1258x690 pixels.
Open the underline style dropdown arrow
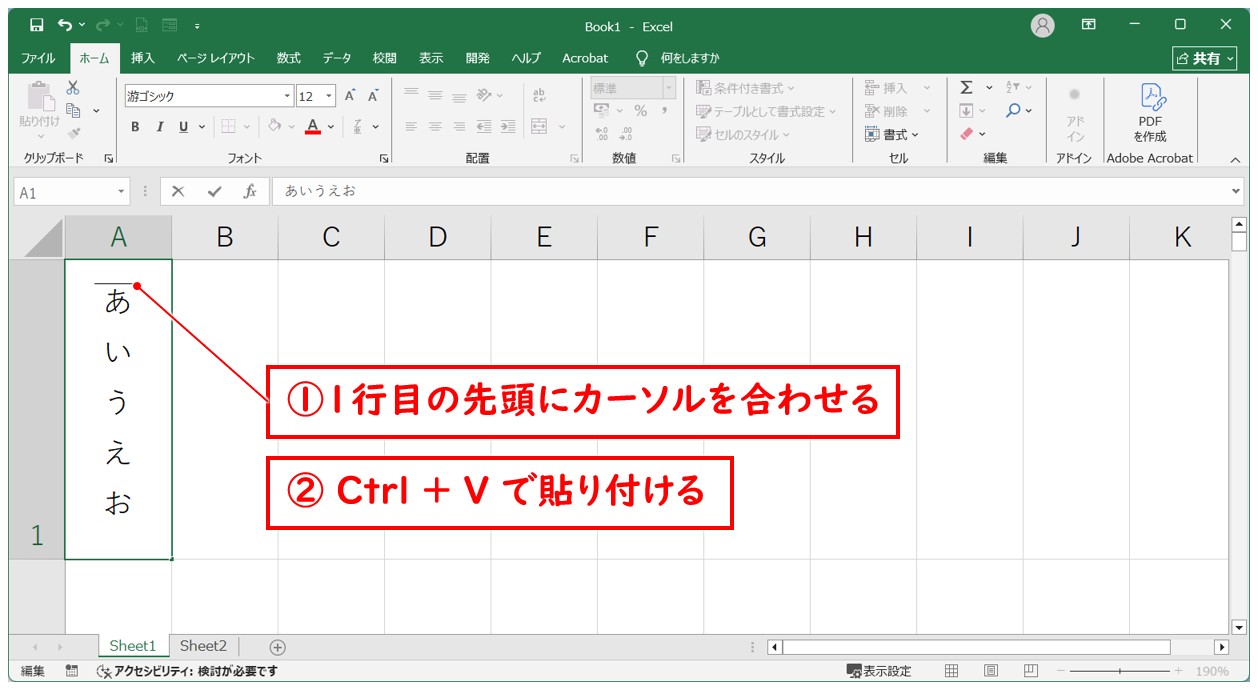click(202, 127)
